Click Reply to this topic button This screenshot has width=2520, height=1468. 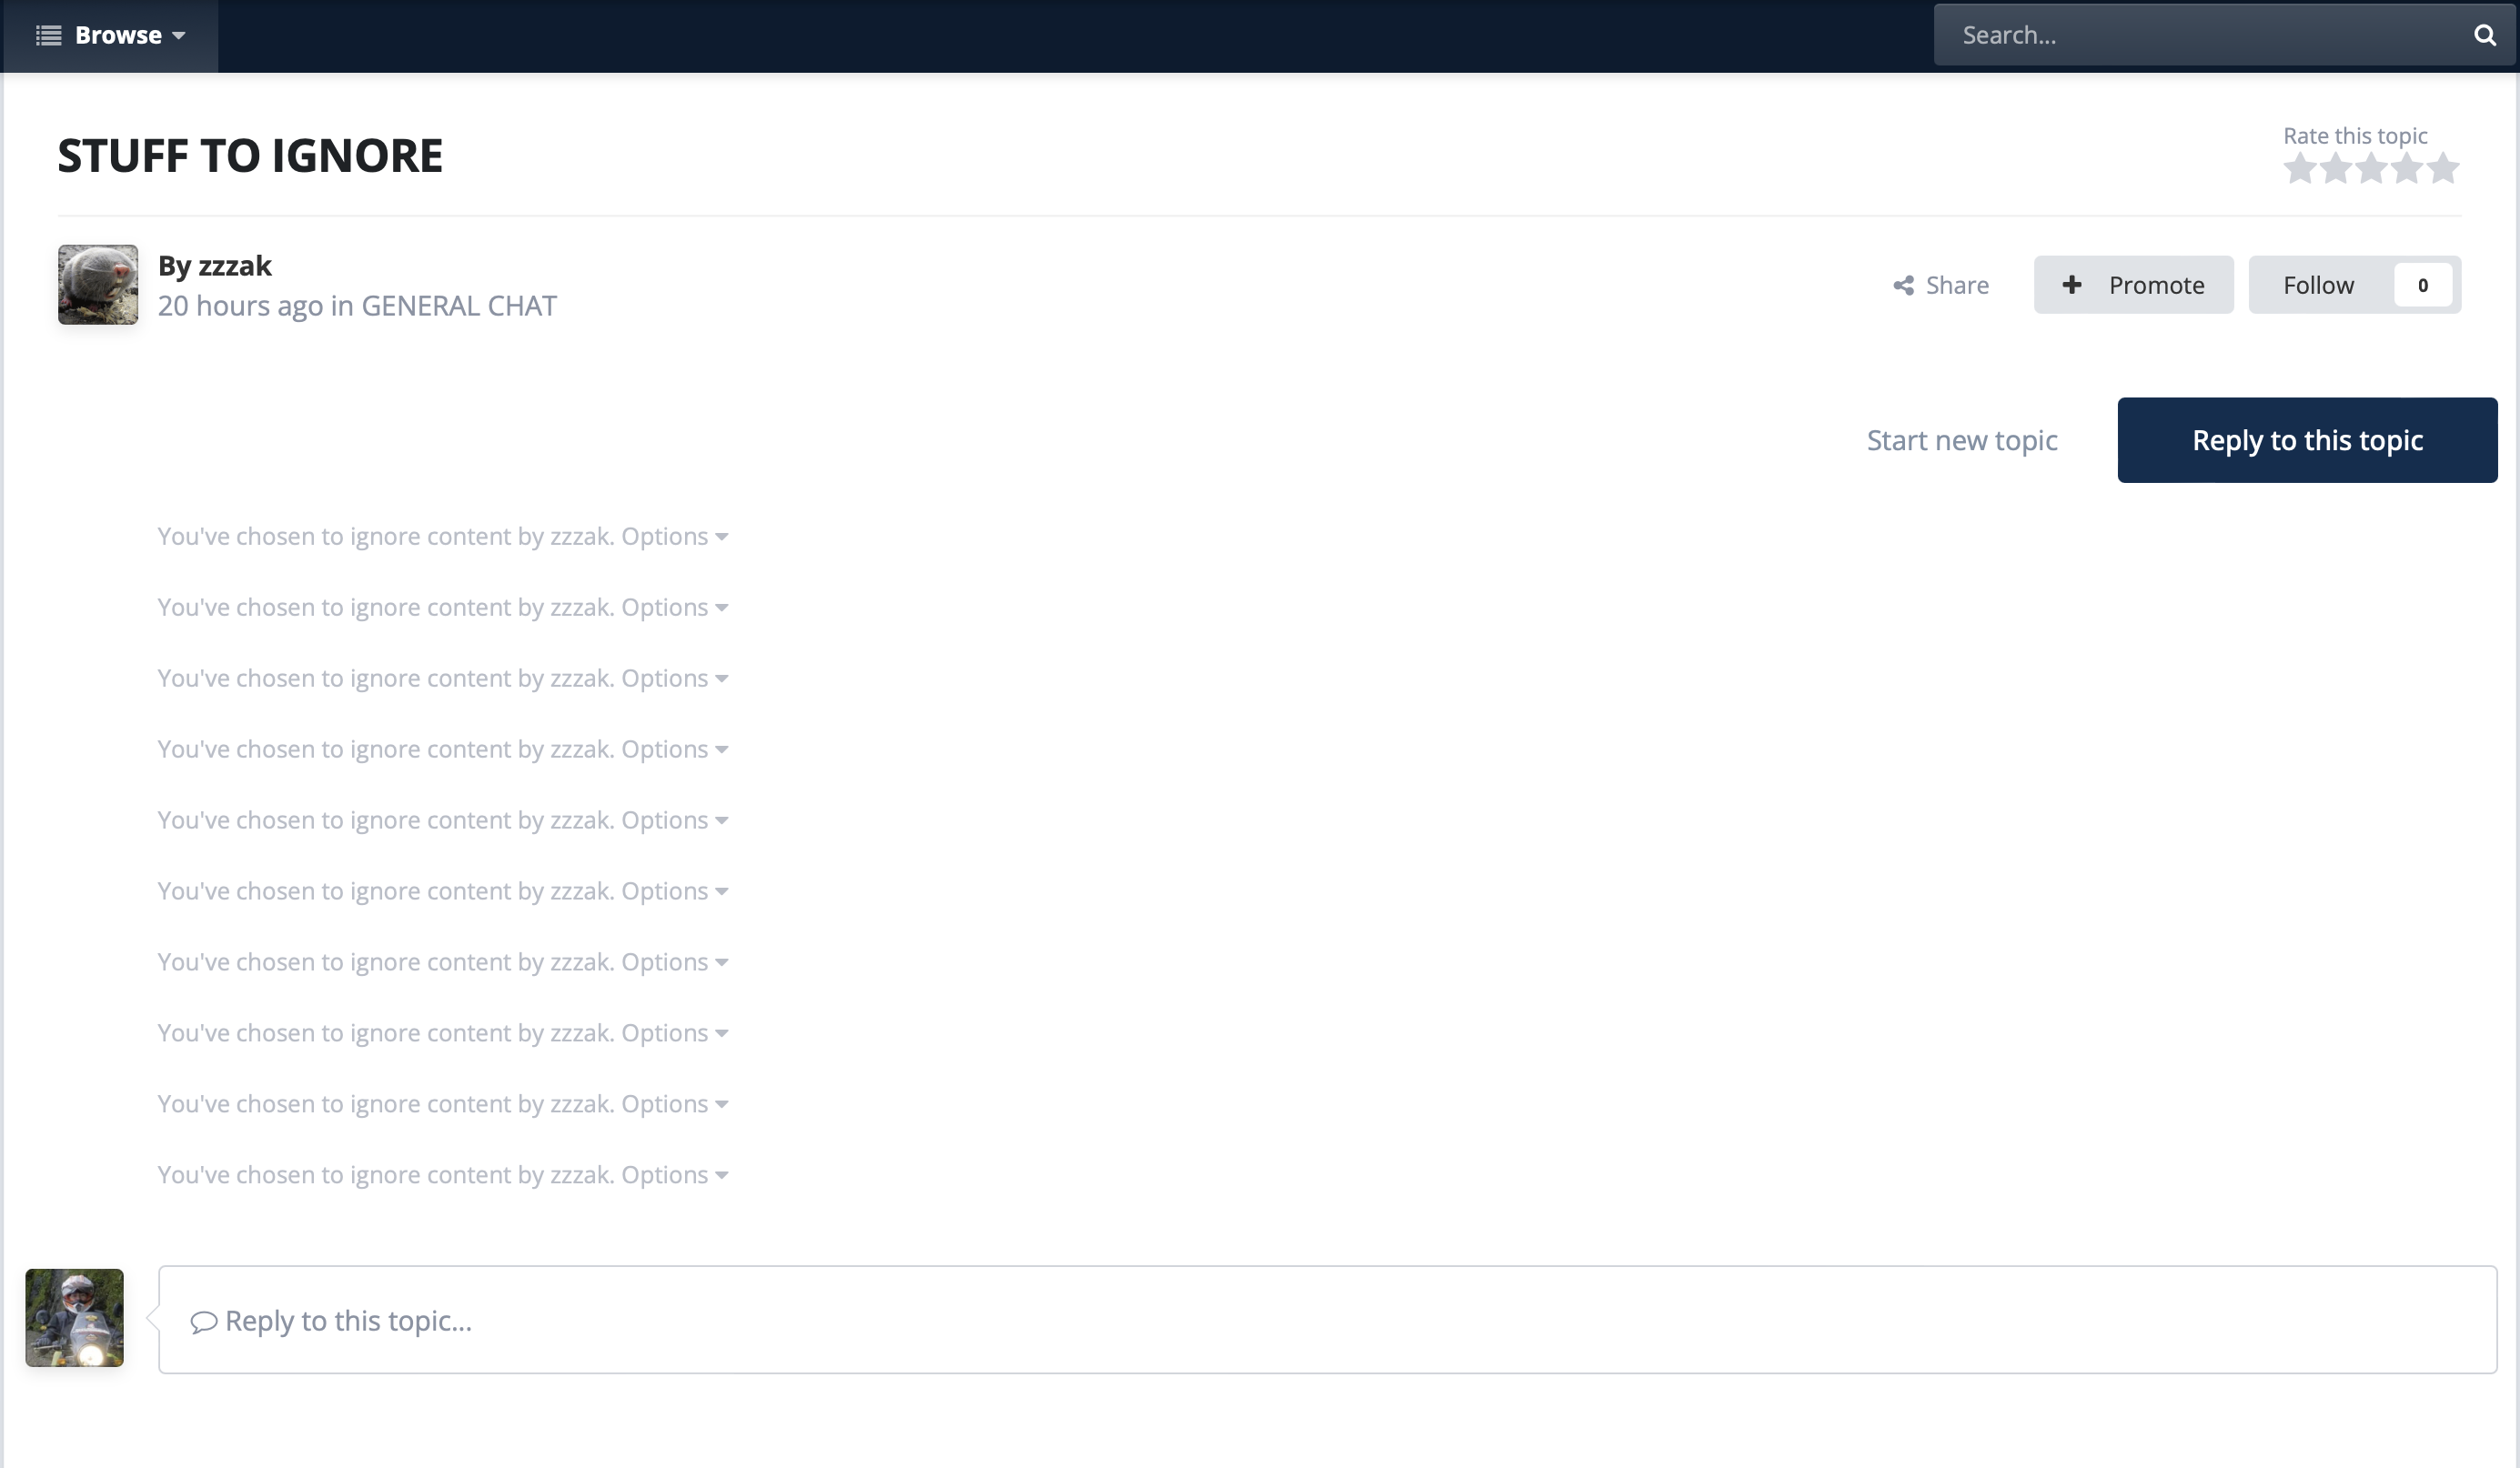[x=2306, y=440]
